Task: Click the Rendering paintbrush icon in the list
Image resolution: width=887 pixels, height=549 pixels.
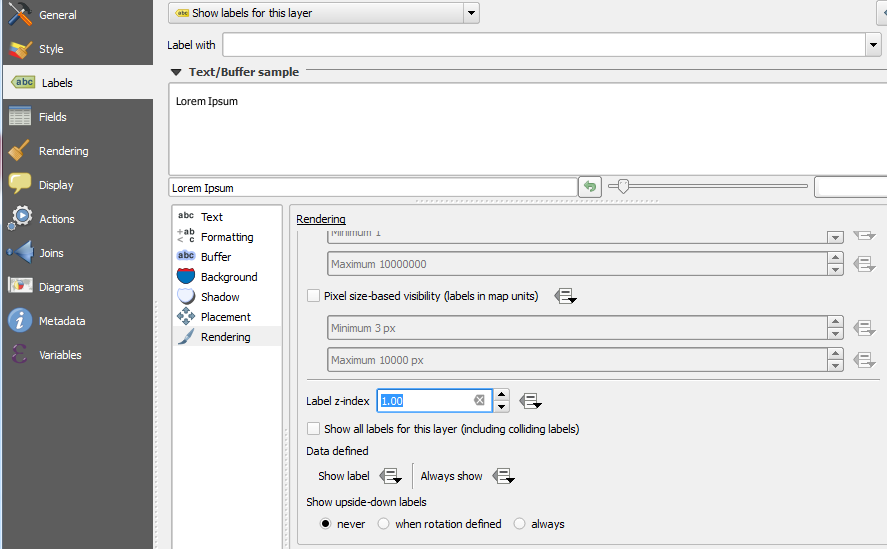Action: click(186, 336)
